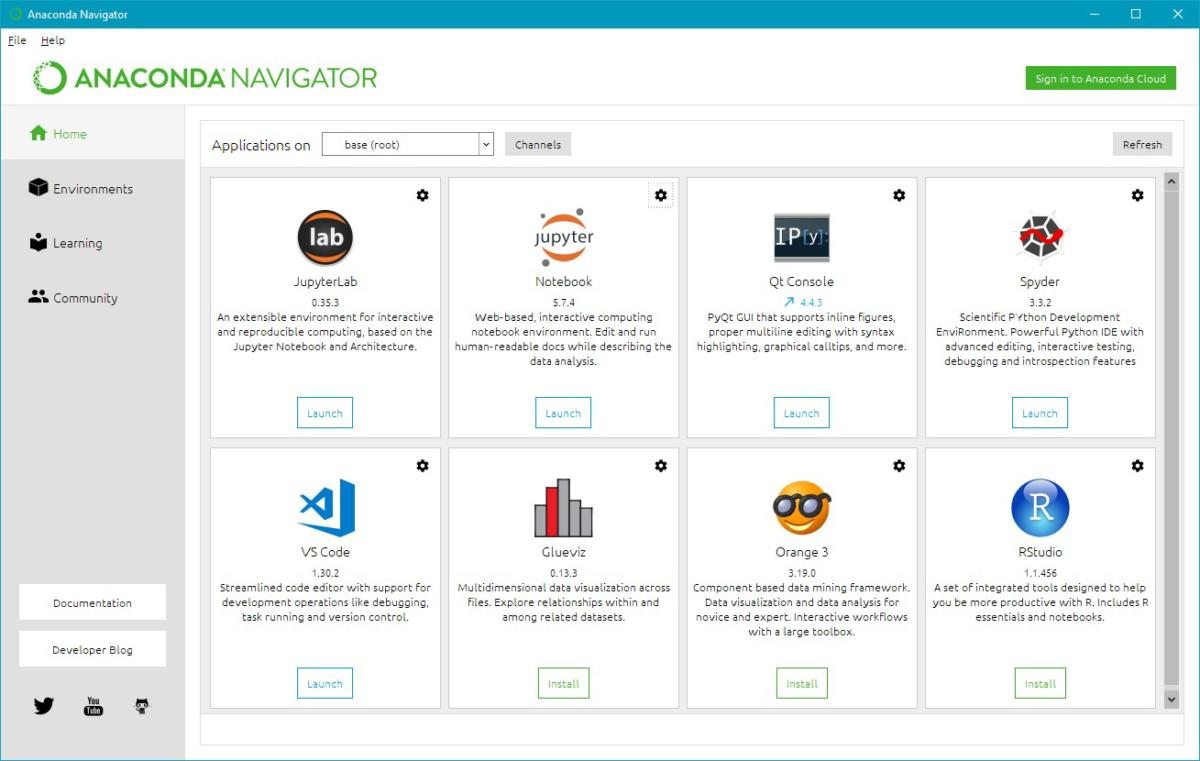Go to Home in the sidebar
1200x761 pixels.
pos(93,133)
